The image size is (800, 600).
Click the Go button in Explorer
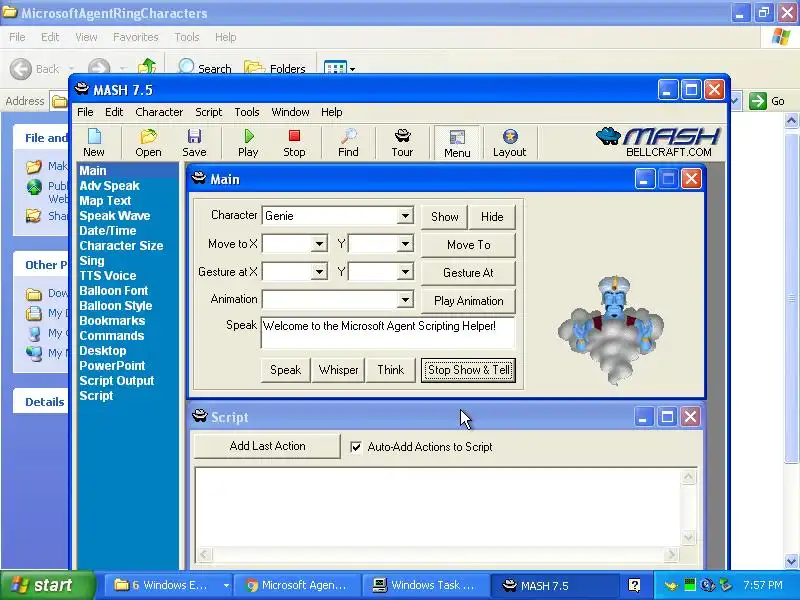(767, 101)
